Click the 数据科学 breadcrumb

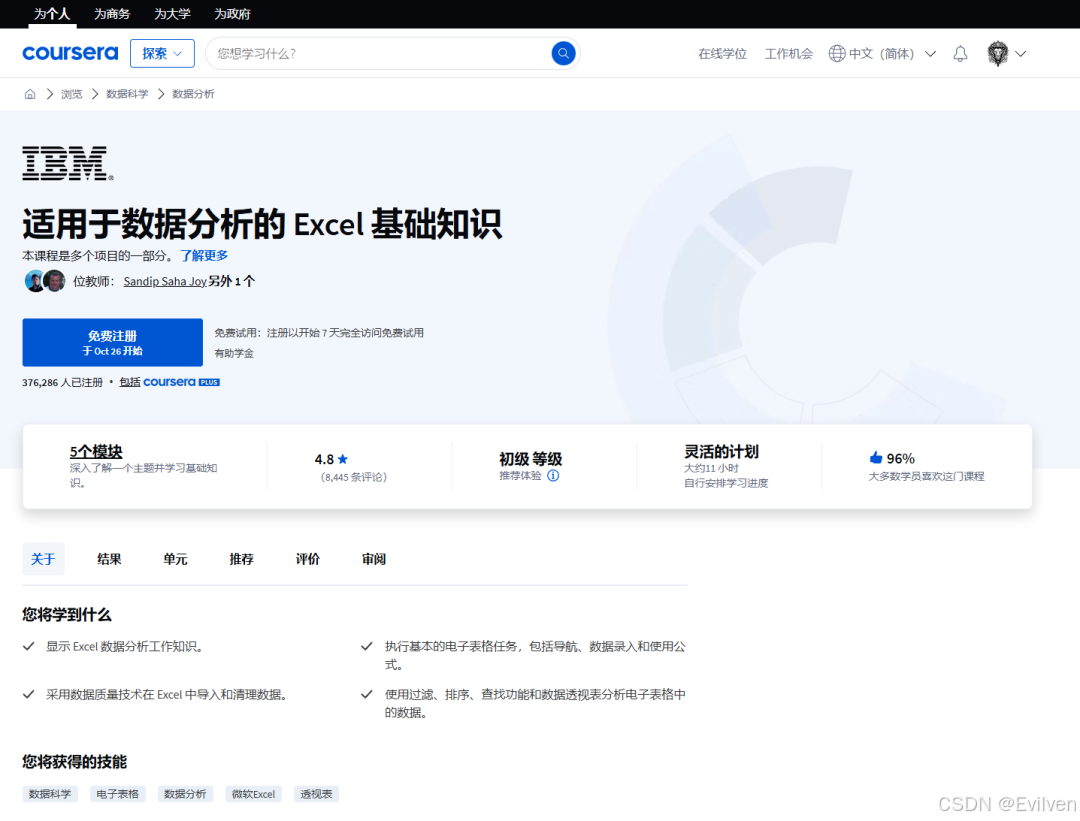click(127, 94)
